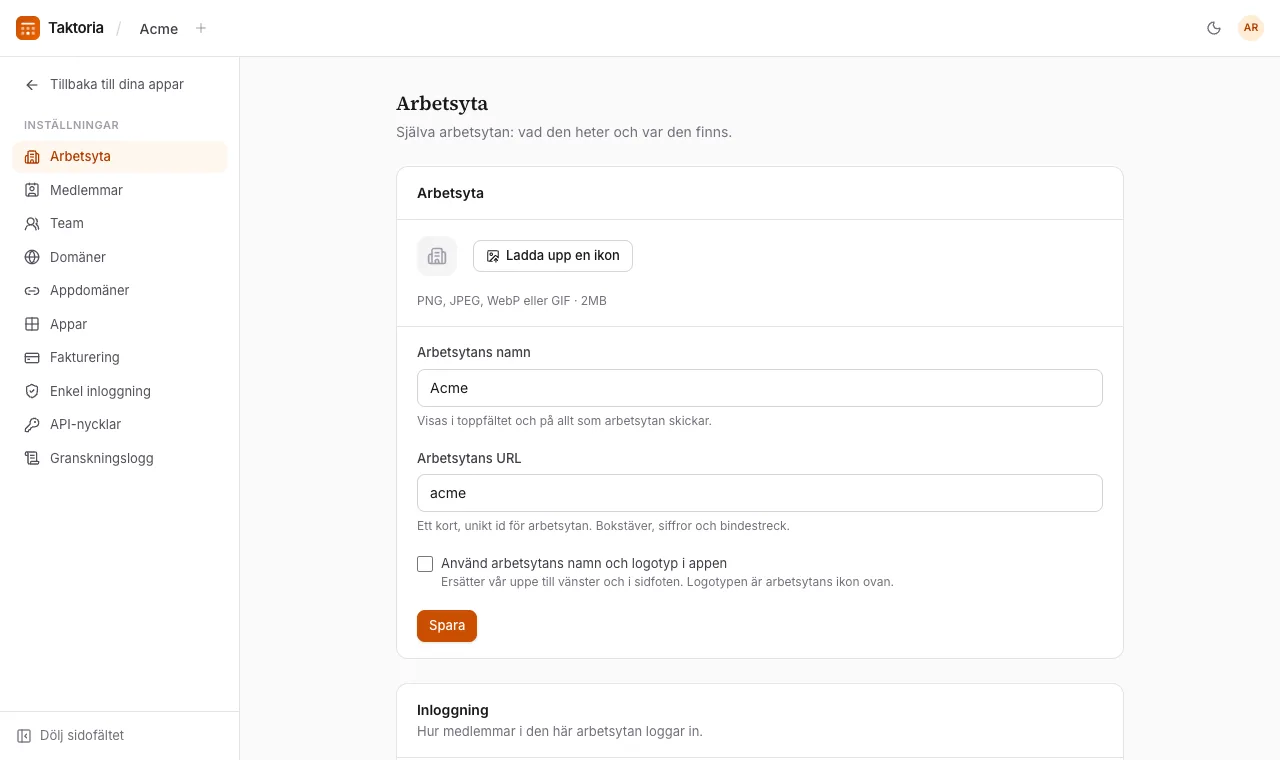Click the Appdomäner link icon

[32, 291]
